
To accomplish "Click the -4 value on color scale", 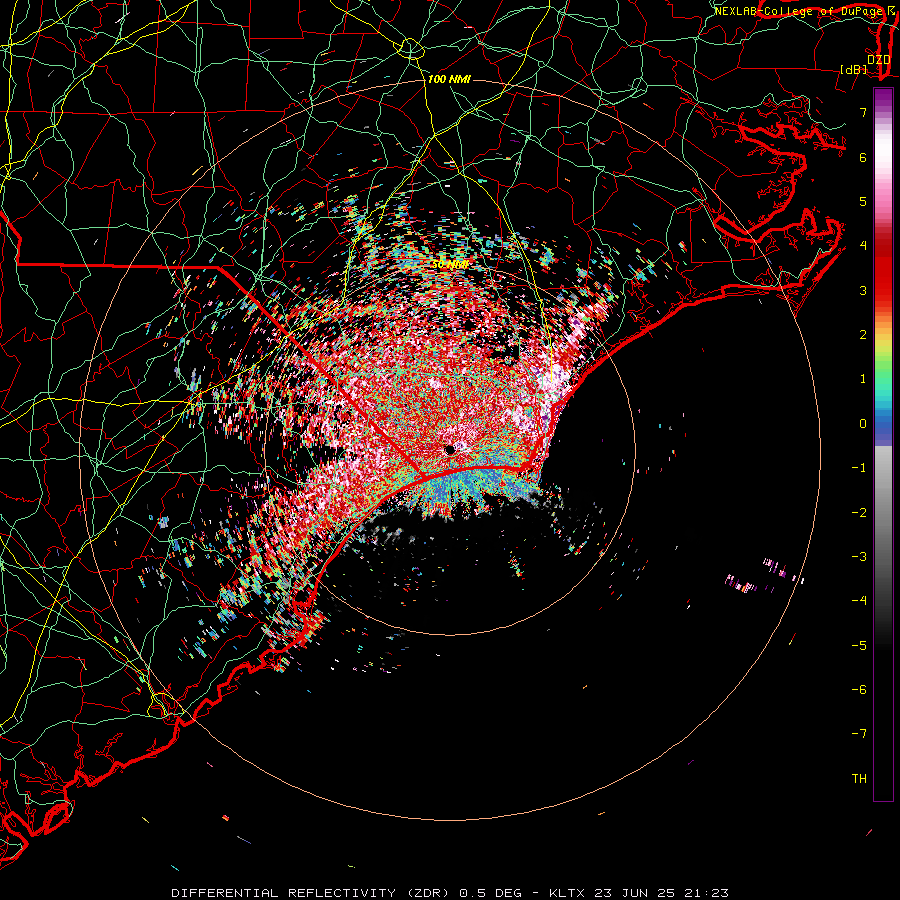I will tap(859, 601).
